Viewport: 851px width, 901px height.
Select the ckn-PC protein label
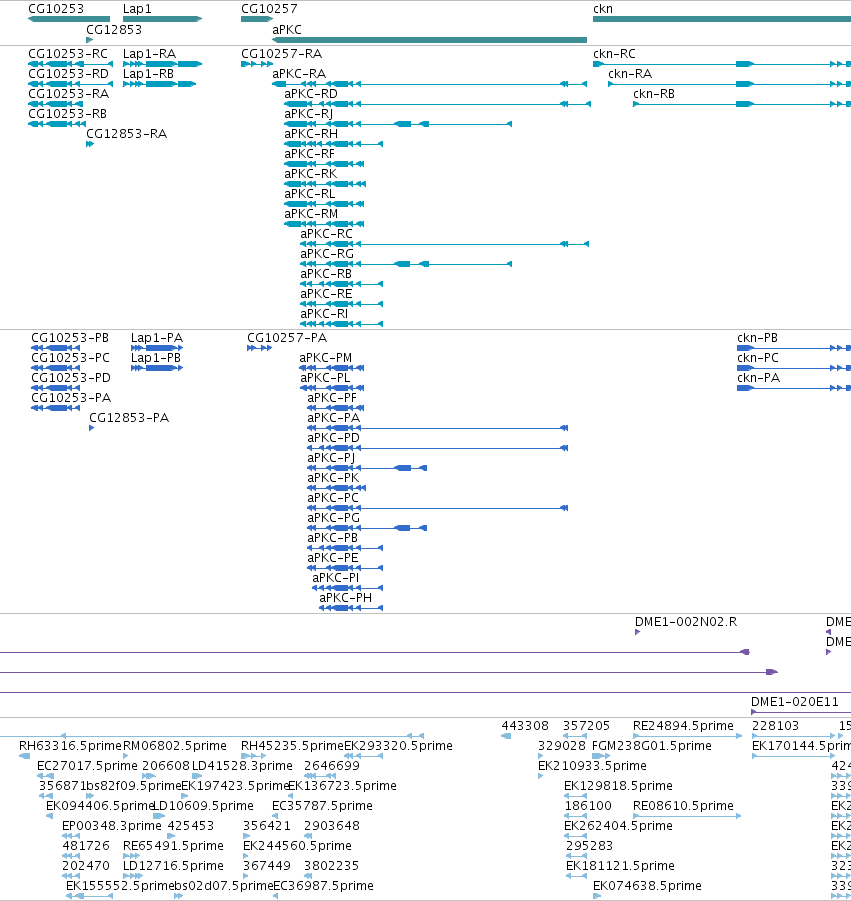758,358
